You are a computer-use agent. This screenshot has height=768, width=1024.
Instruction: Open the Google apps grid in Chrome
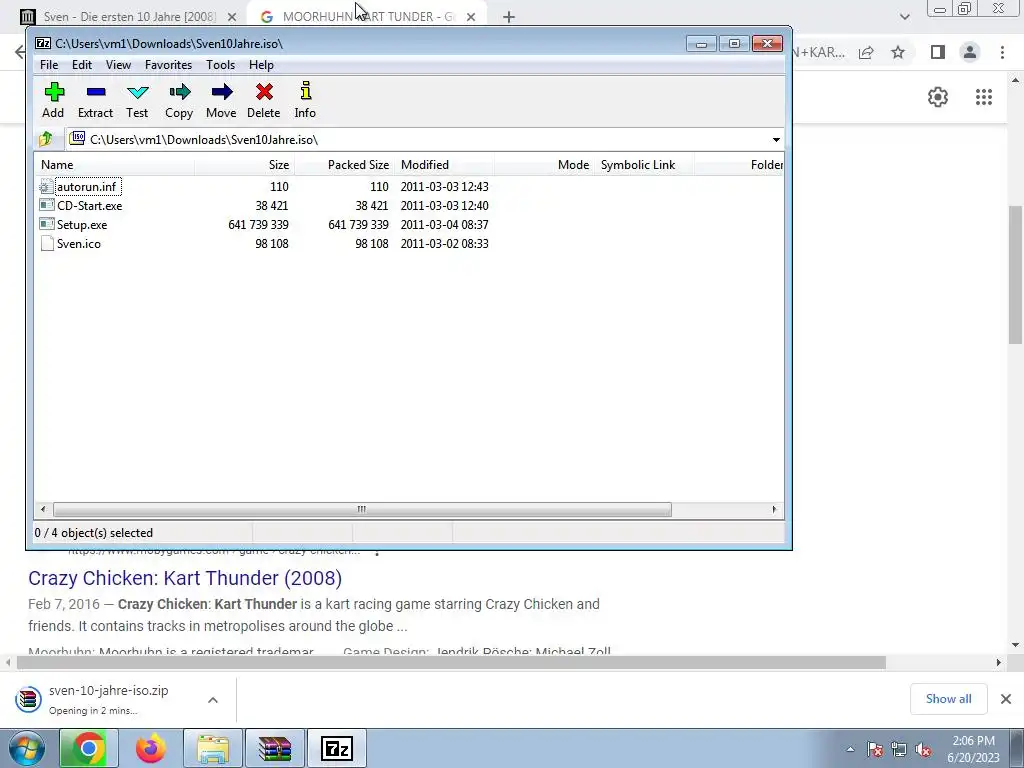click(984, 97)
